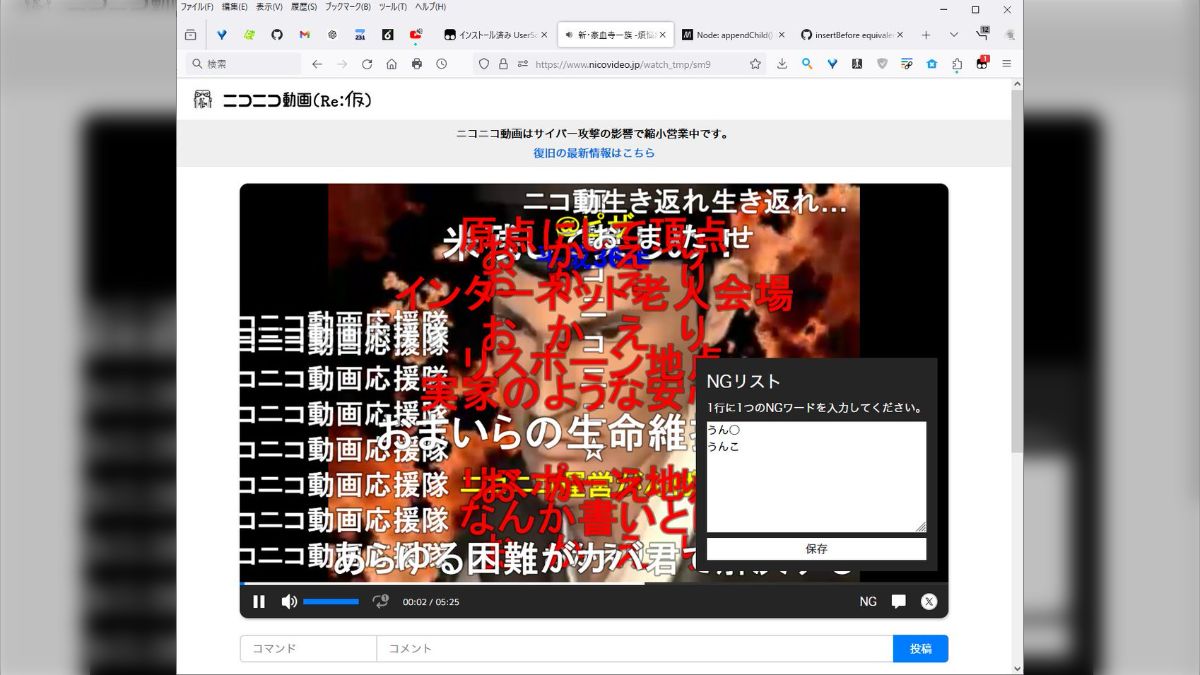Open the GitHub extension icon
The image size is (1200, 675).
[278, 34]
